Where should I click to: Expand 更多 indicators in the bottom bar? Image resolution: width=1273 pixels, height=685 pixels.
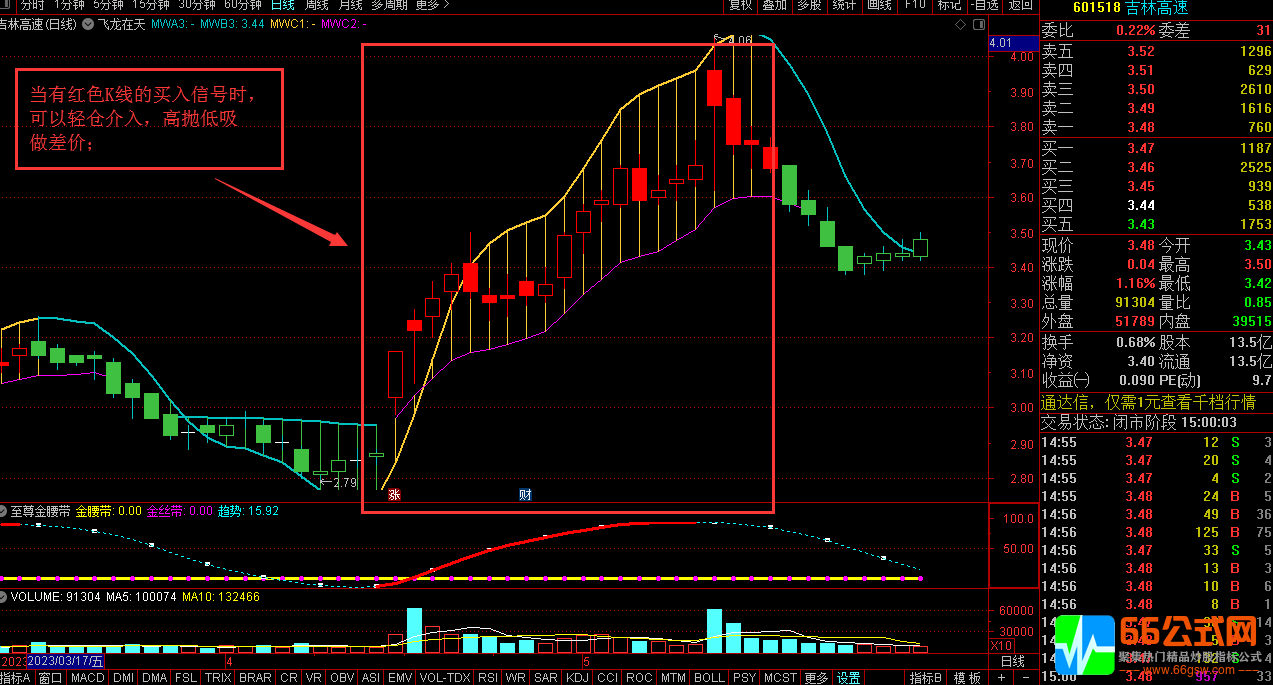pos(816,677)
